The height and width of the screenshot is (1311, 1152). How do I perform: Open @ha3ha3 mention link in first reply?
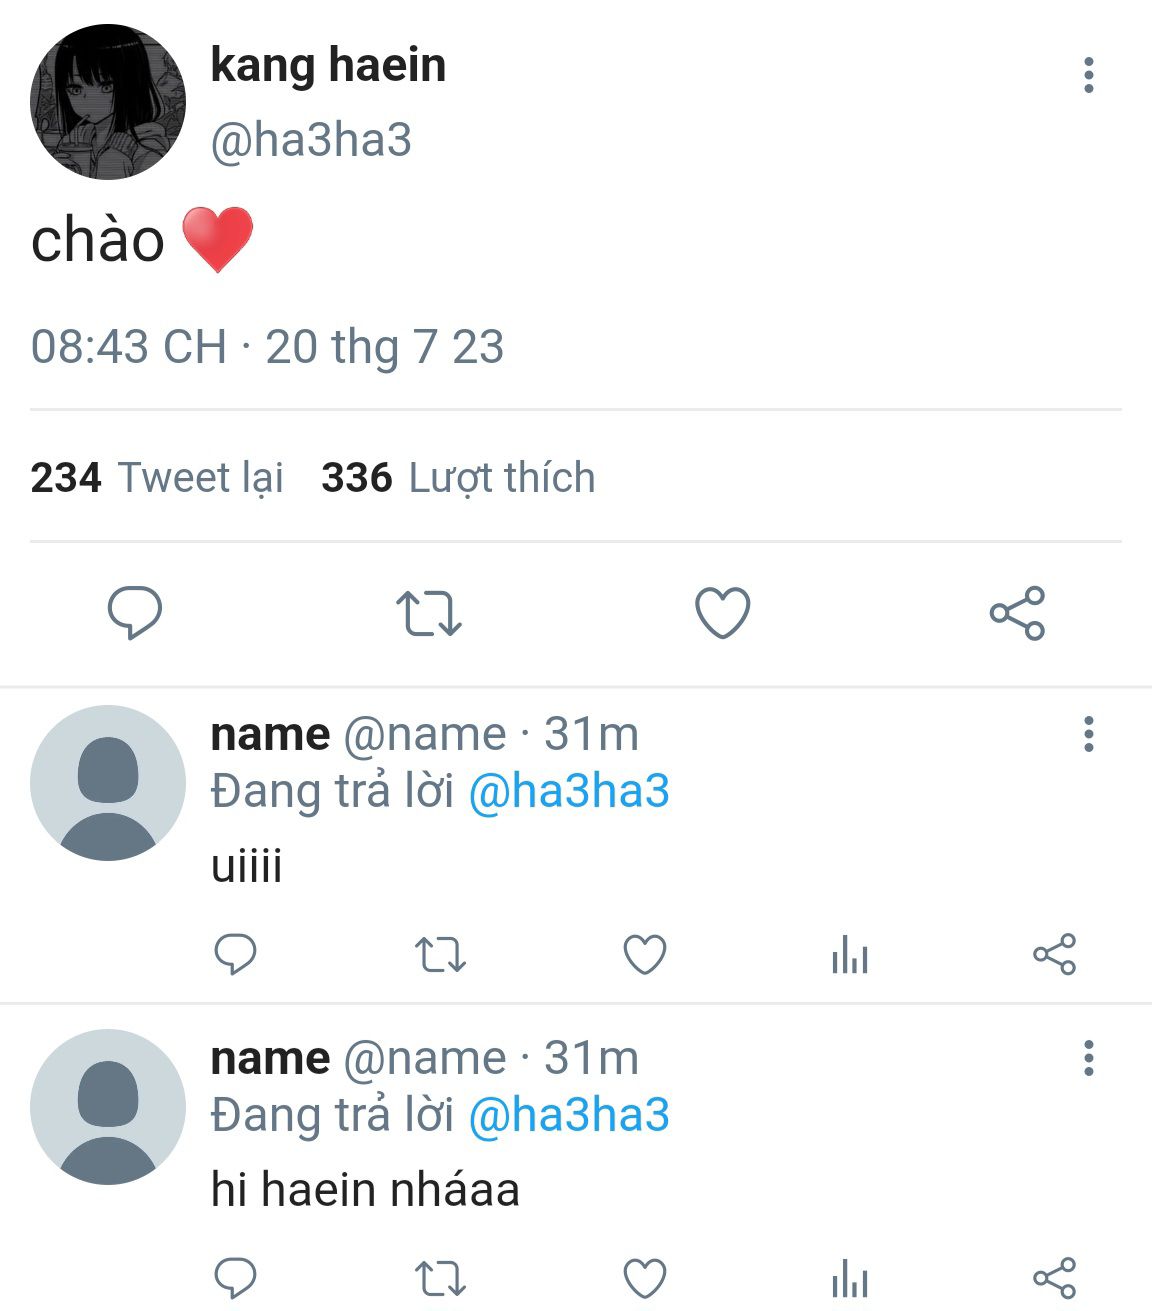pos(569,792)
